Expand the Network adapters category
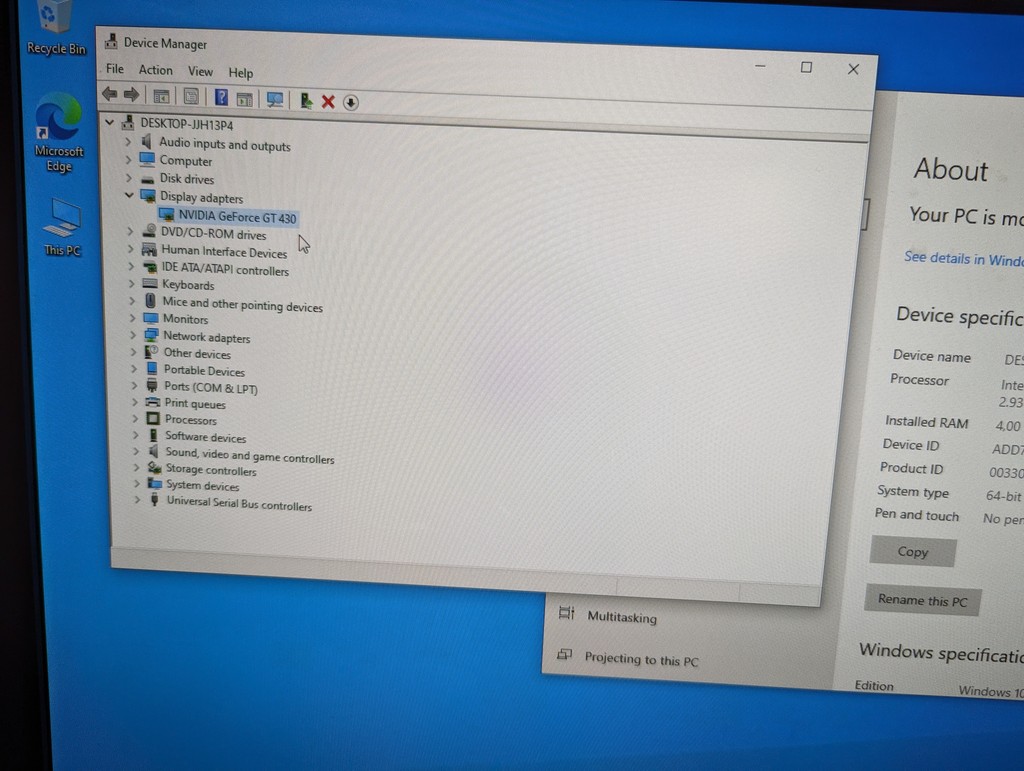 (x=133, y=335)
